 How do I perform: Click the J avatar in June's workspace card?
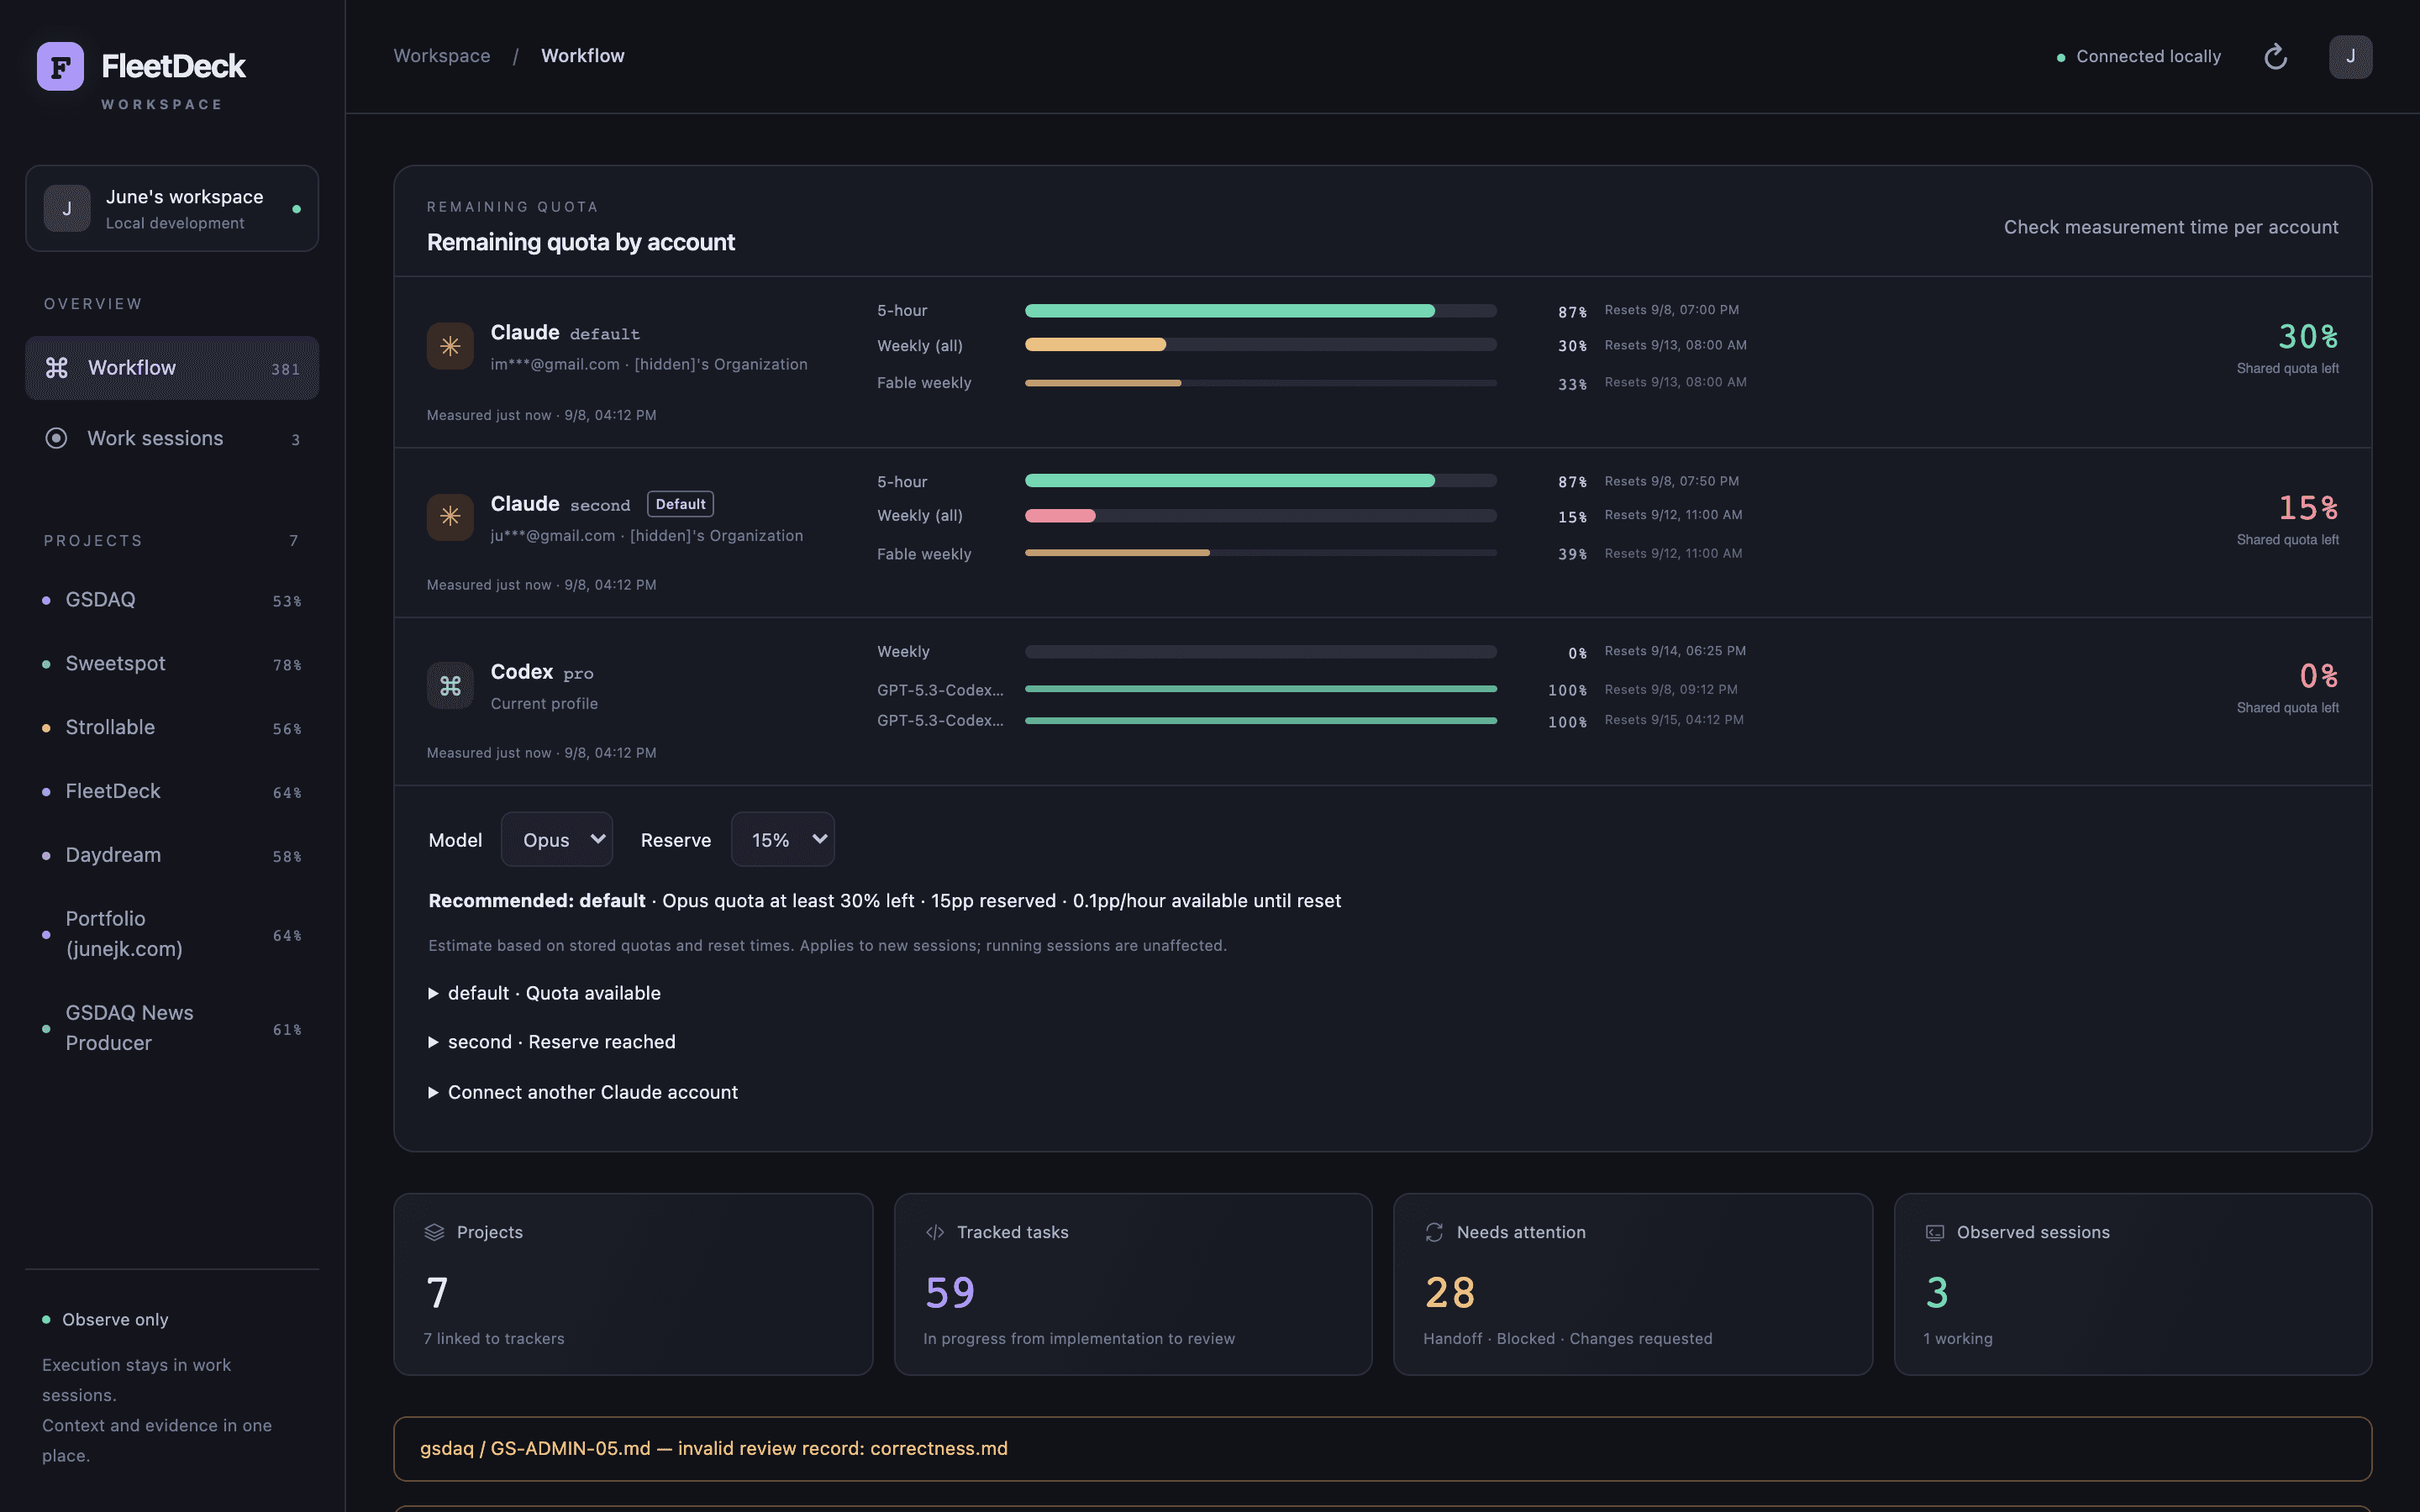pyautogui.click(x=67, y=208)
